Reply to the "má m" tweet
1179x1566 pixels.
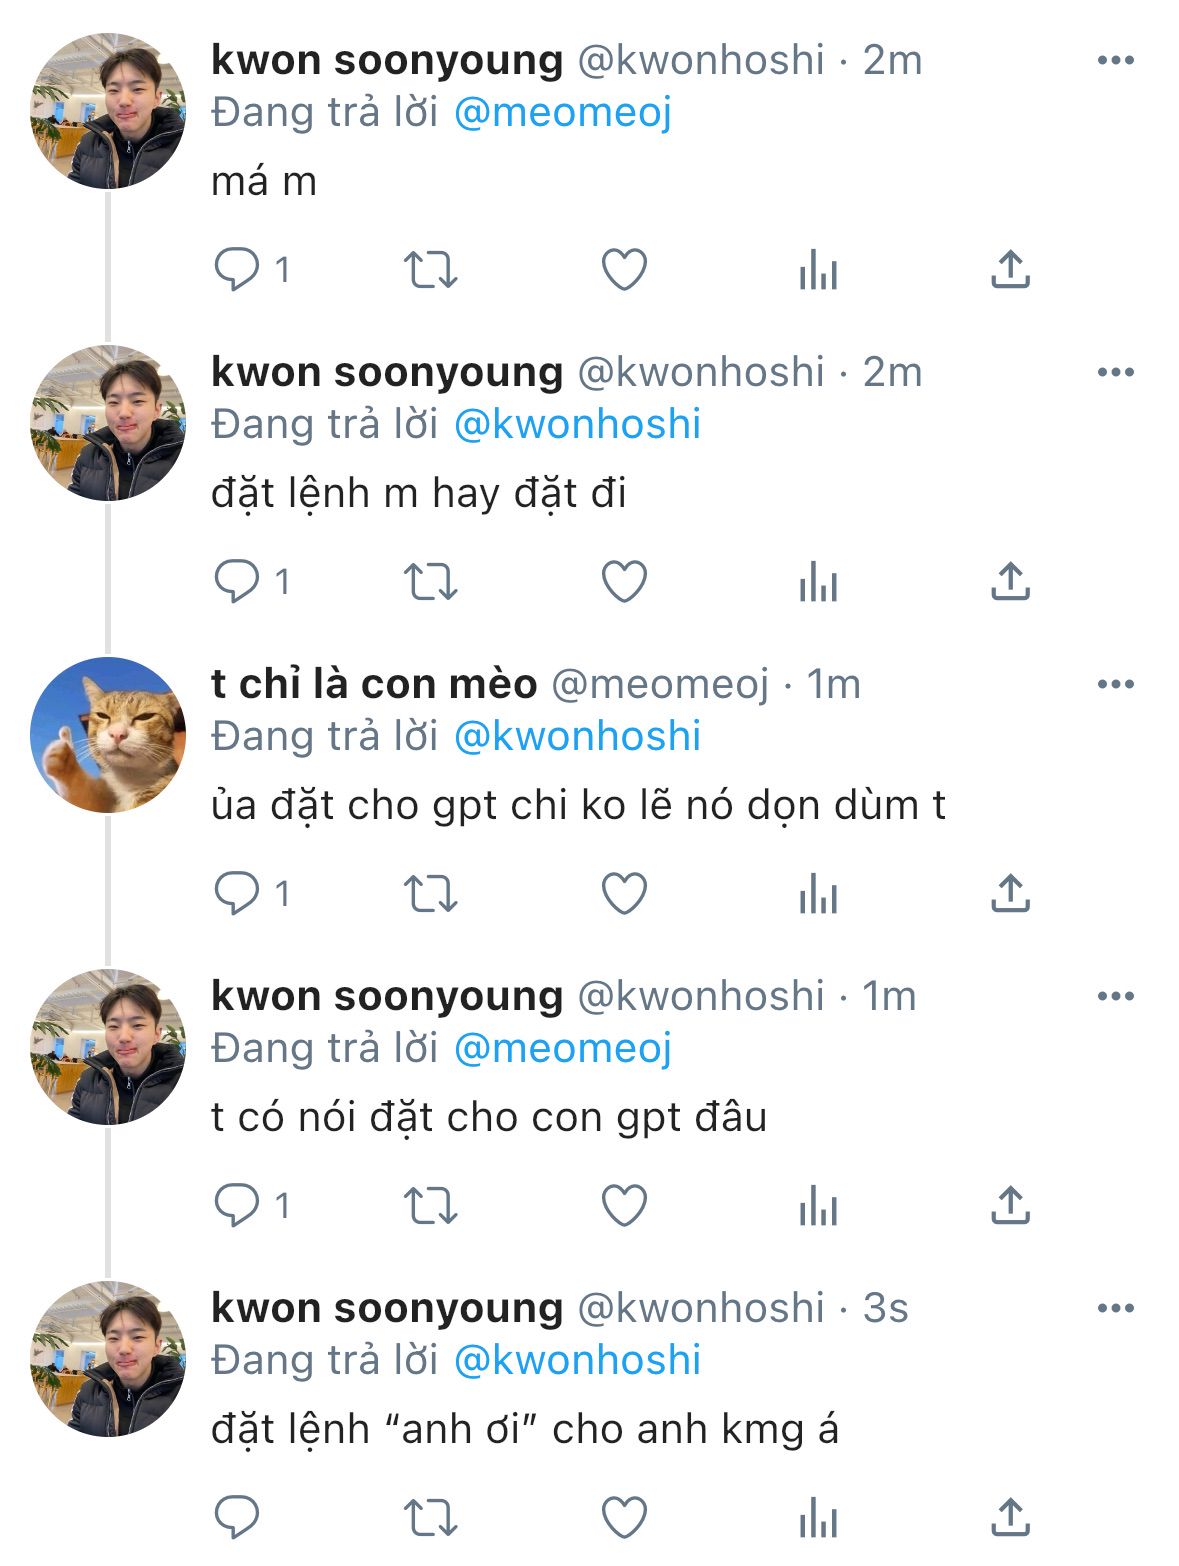pyautogui.click(x=238, y=269)
